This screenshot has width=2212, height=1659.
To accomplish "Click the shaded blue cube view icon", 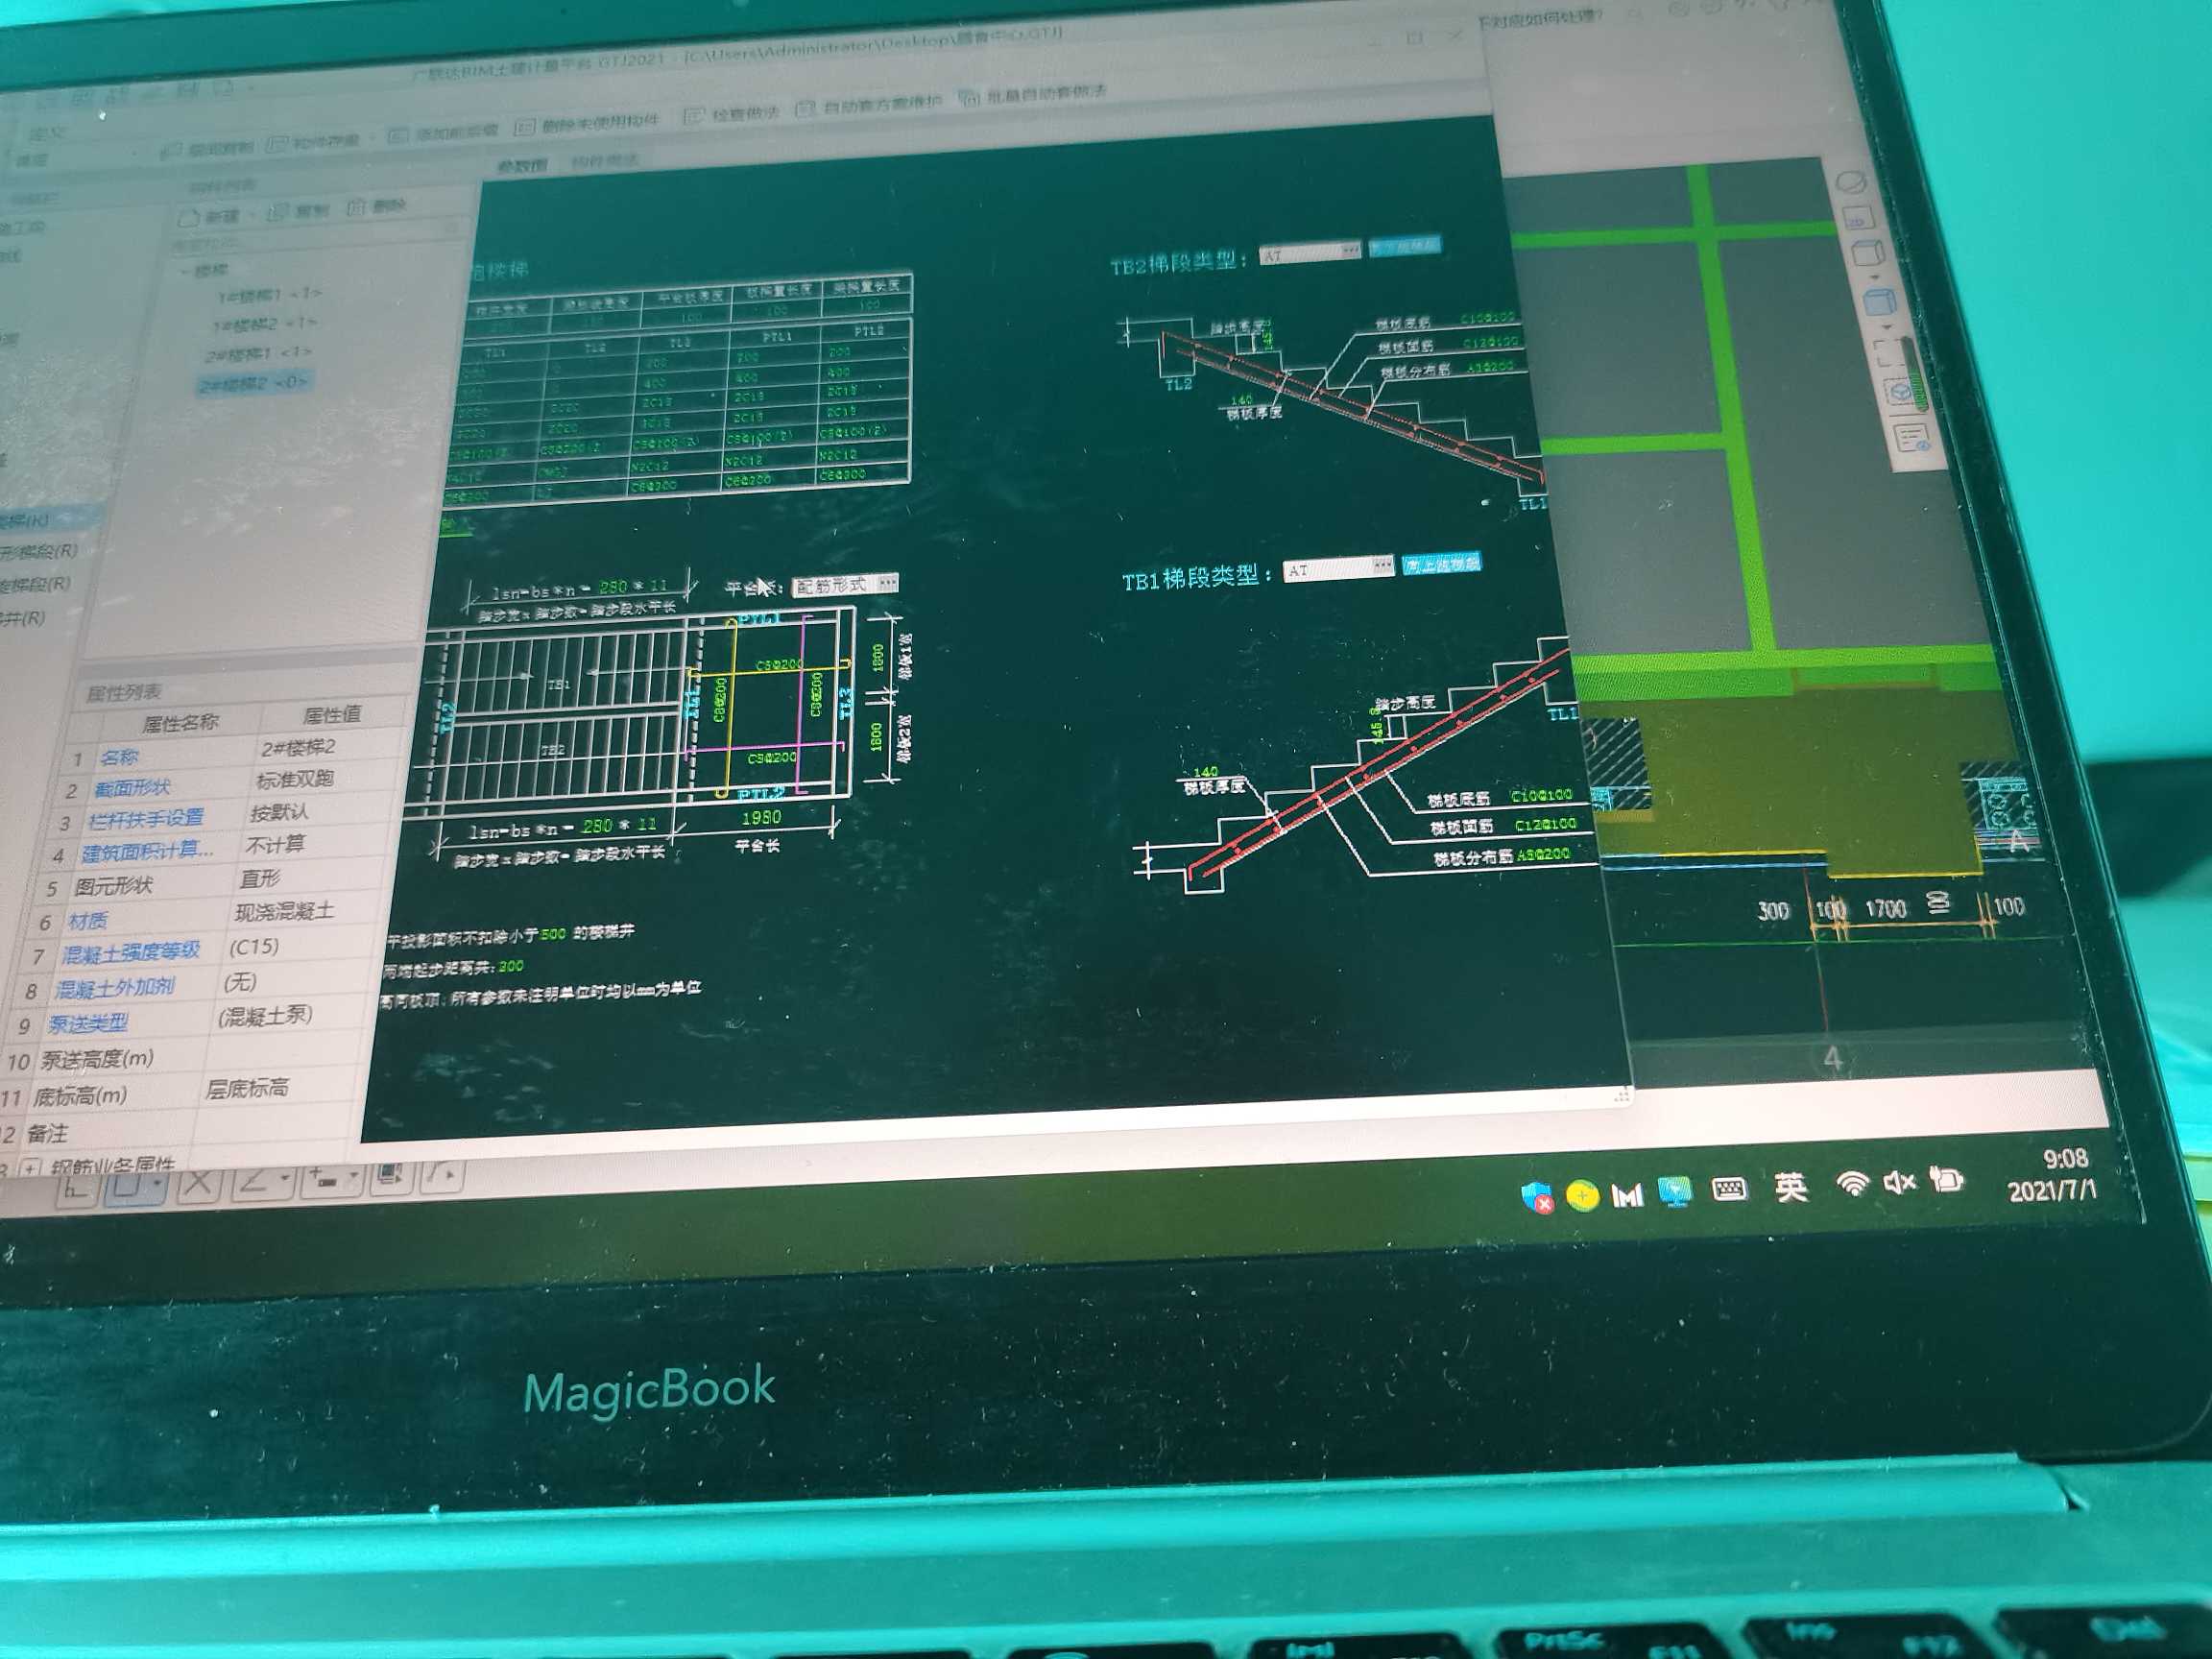I will click(1880, 303).
